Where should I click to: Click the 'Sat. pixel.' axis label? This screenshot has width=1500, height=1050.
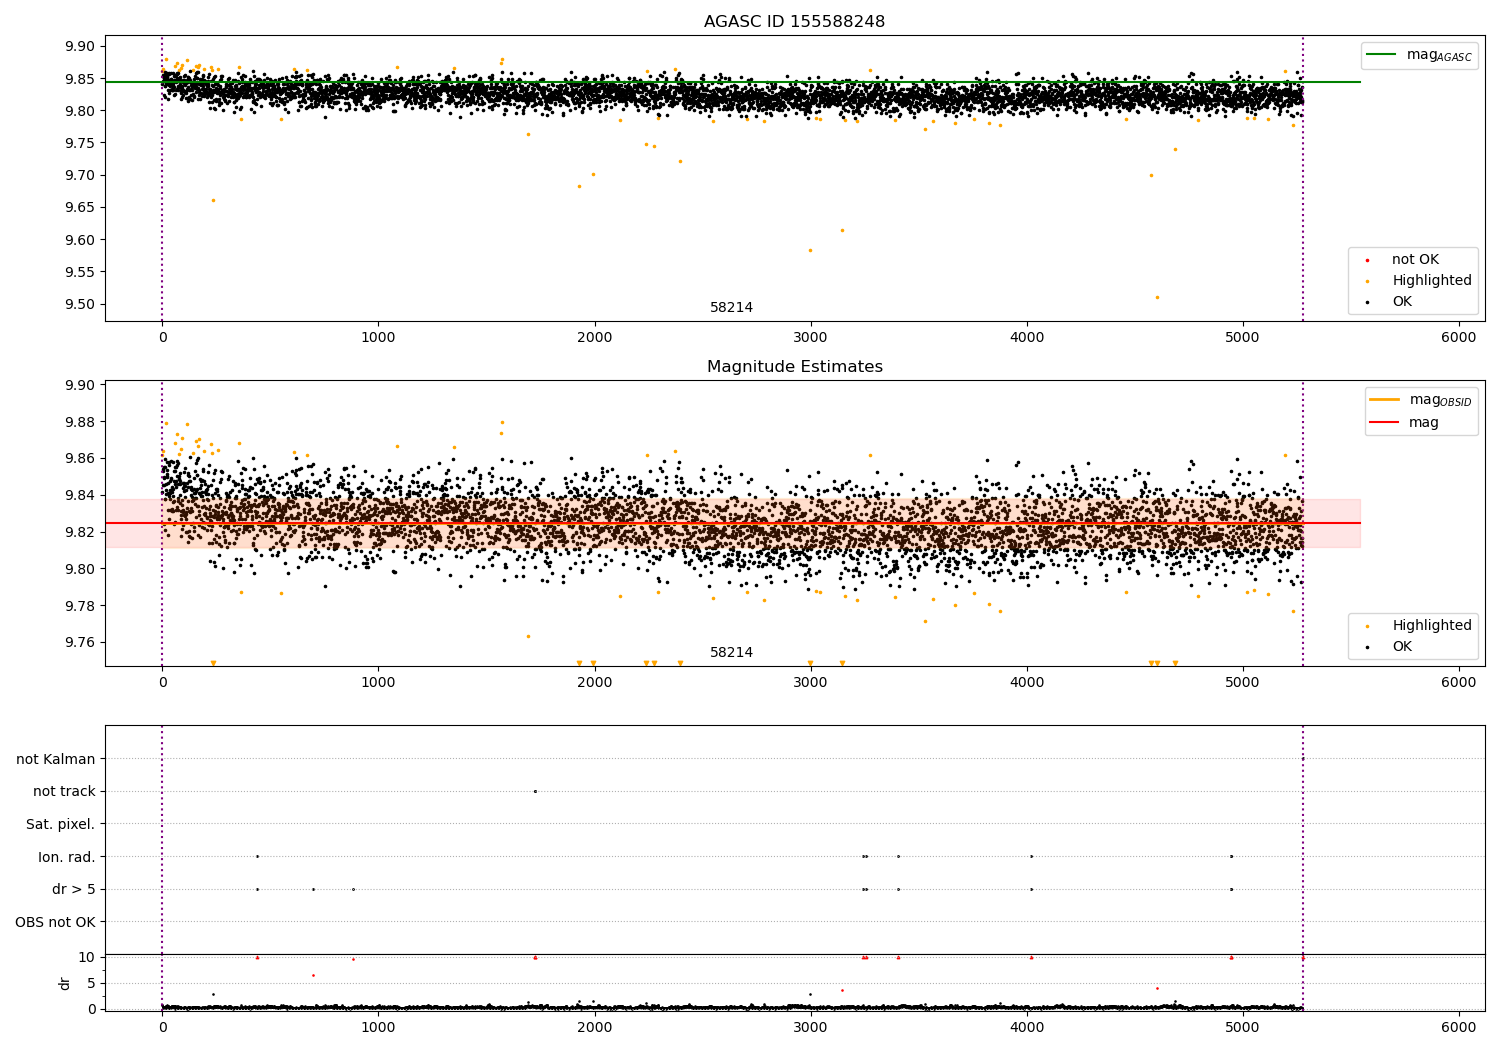tap(61, 825)
